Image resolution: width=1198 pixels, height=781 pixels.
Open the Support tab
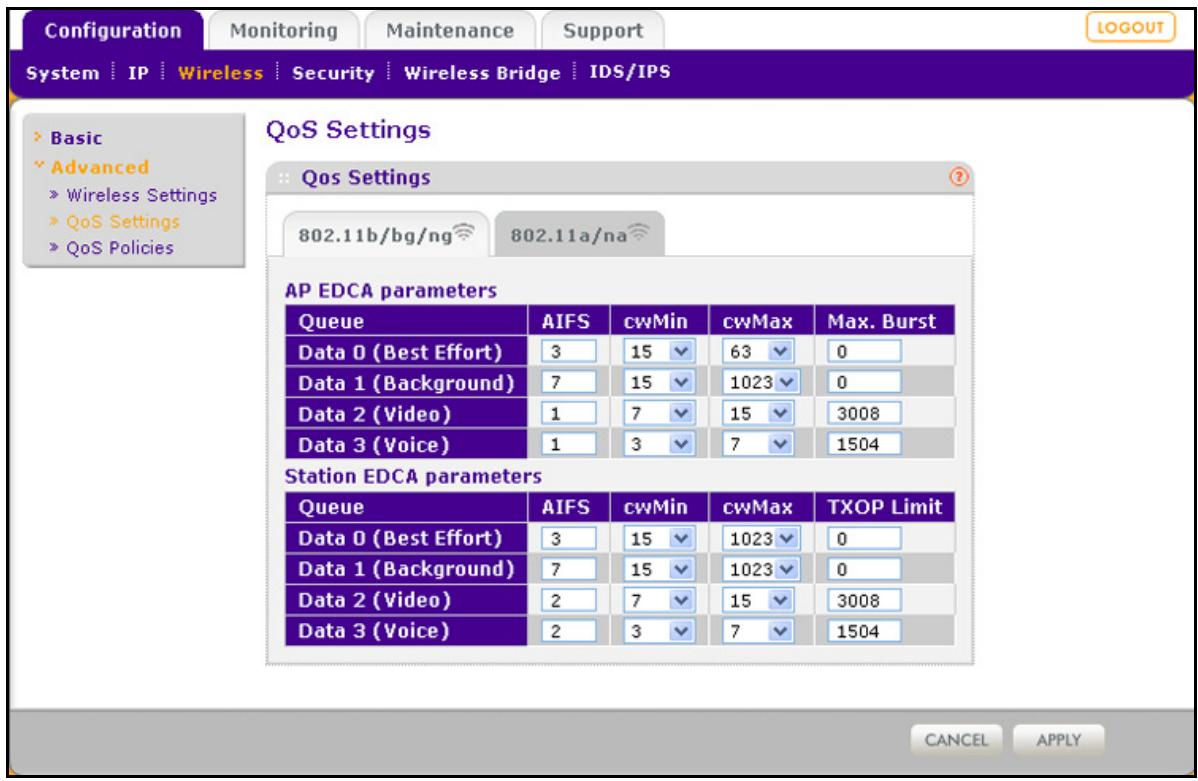click(x=603, y=31)
